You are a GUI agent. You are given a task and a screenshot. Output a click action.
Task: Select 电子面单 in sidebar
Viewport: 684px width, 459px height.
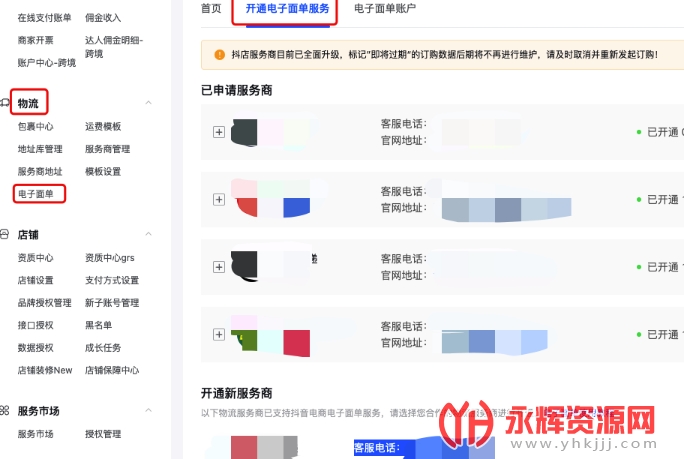pos(35,194)
